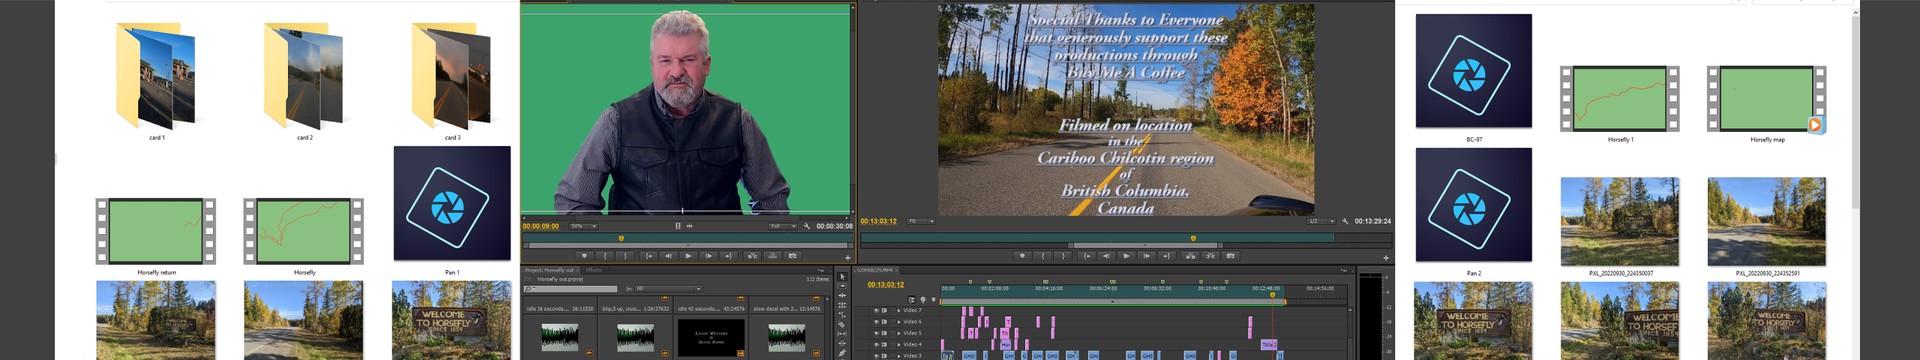This screenshot has height=360, width=1920.
Task: Lift selection in Program monitor
Action: 1190,256
